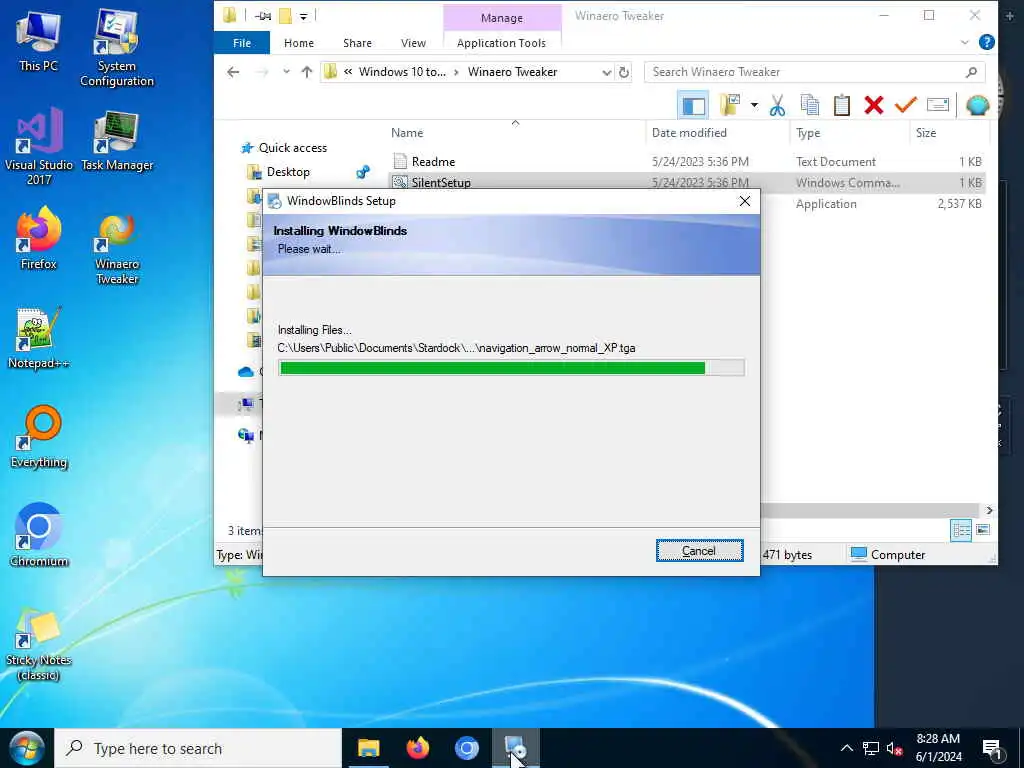Click the orange checkmark properties icon
Viewport: 1024px width, 768px height.
[x=906, y=105]
